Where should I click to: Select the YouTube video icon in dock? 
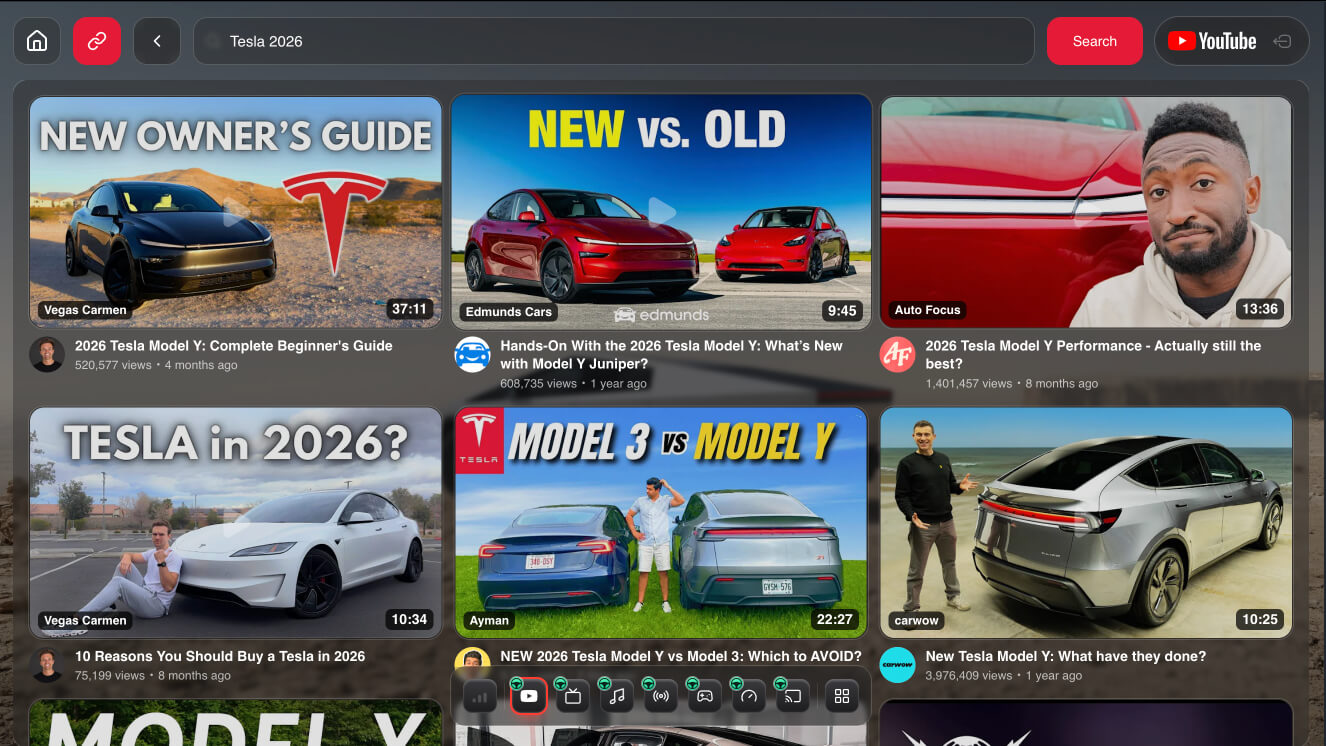click(529, 696)
